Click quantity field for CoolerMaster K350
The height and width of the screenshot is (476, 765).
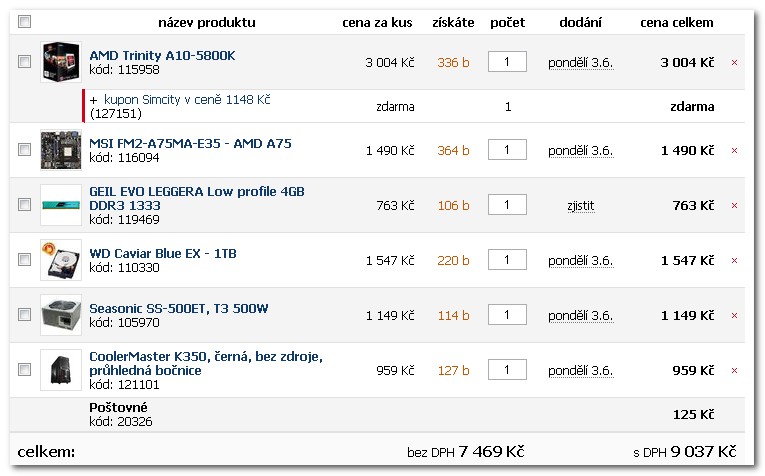click(507, 370)
